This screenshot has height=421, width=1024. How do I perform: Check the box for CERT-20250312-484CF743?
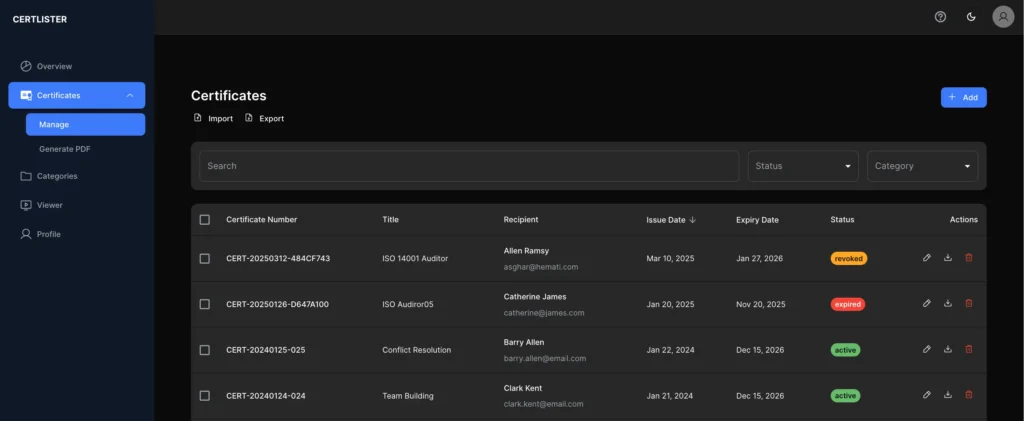205,258
